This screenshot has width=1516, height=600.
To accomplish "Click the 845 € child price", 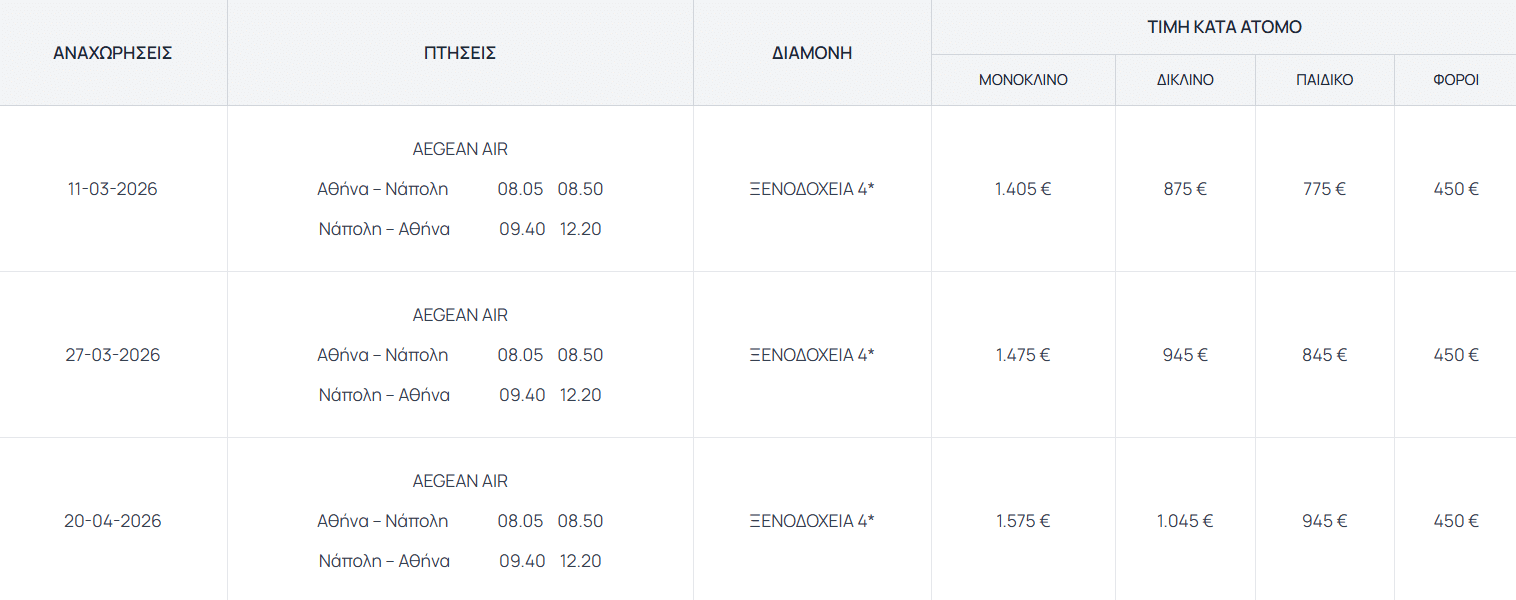I will click(1324, 355).
